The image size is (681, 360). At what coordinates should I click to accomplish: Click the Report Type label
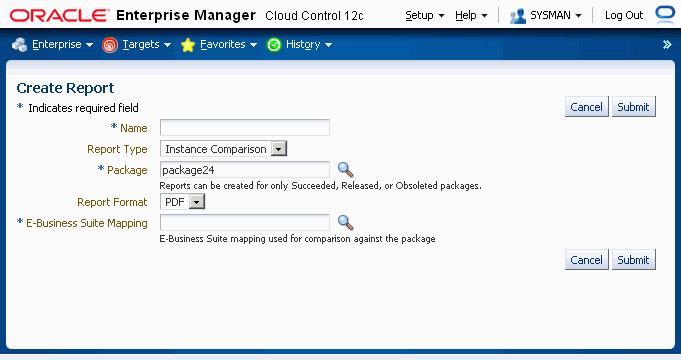click(x=117, y=149)
